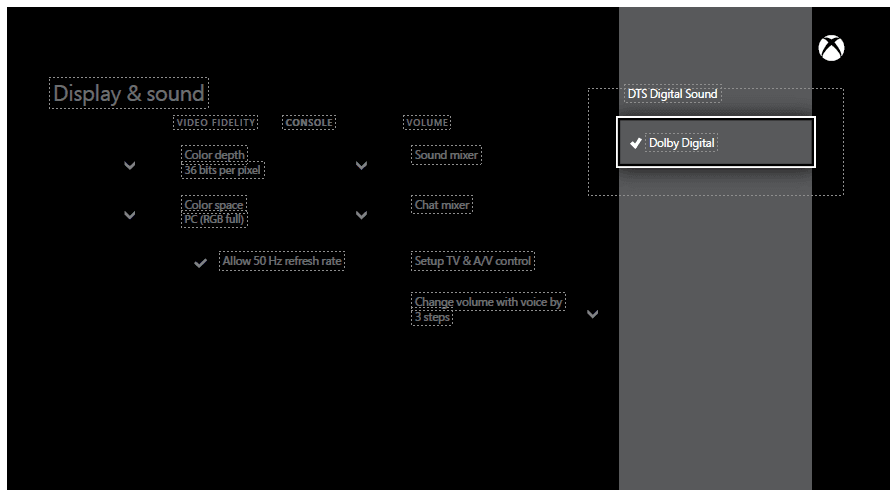Click the 36 bits per pixel value
Image resolution: width=896 pixels, height=497 pixels.
pyautogui.click(x=224, y=170)
